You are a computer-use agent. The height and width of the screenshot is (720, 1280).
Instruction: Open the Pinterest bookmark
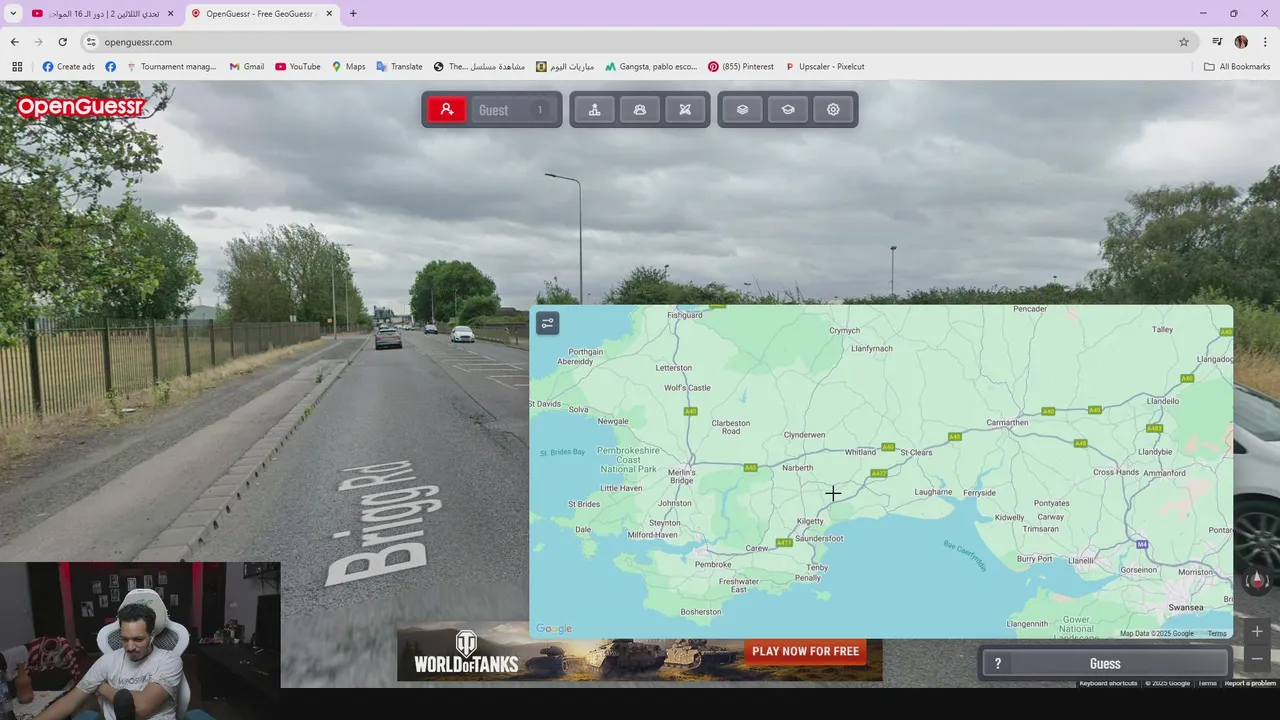pos(740,67)
